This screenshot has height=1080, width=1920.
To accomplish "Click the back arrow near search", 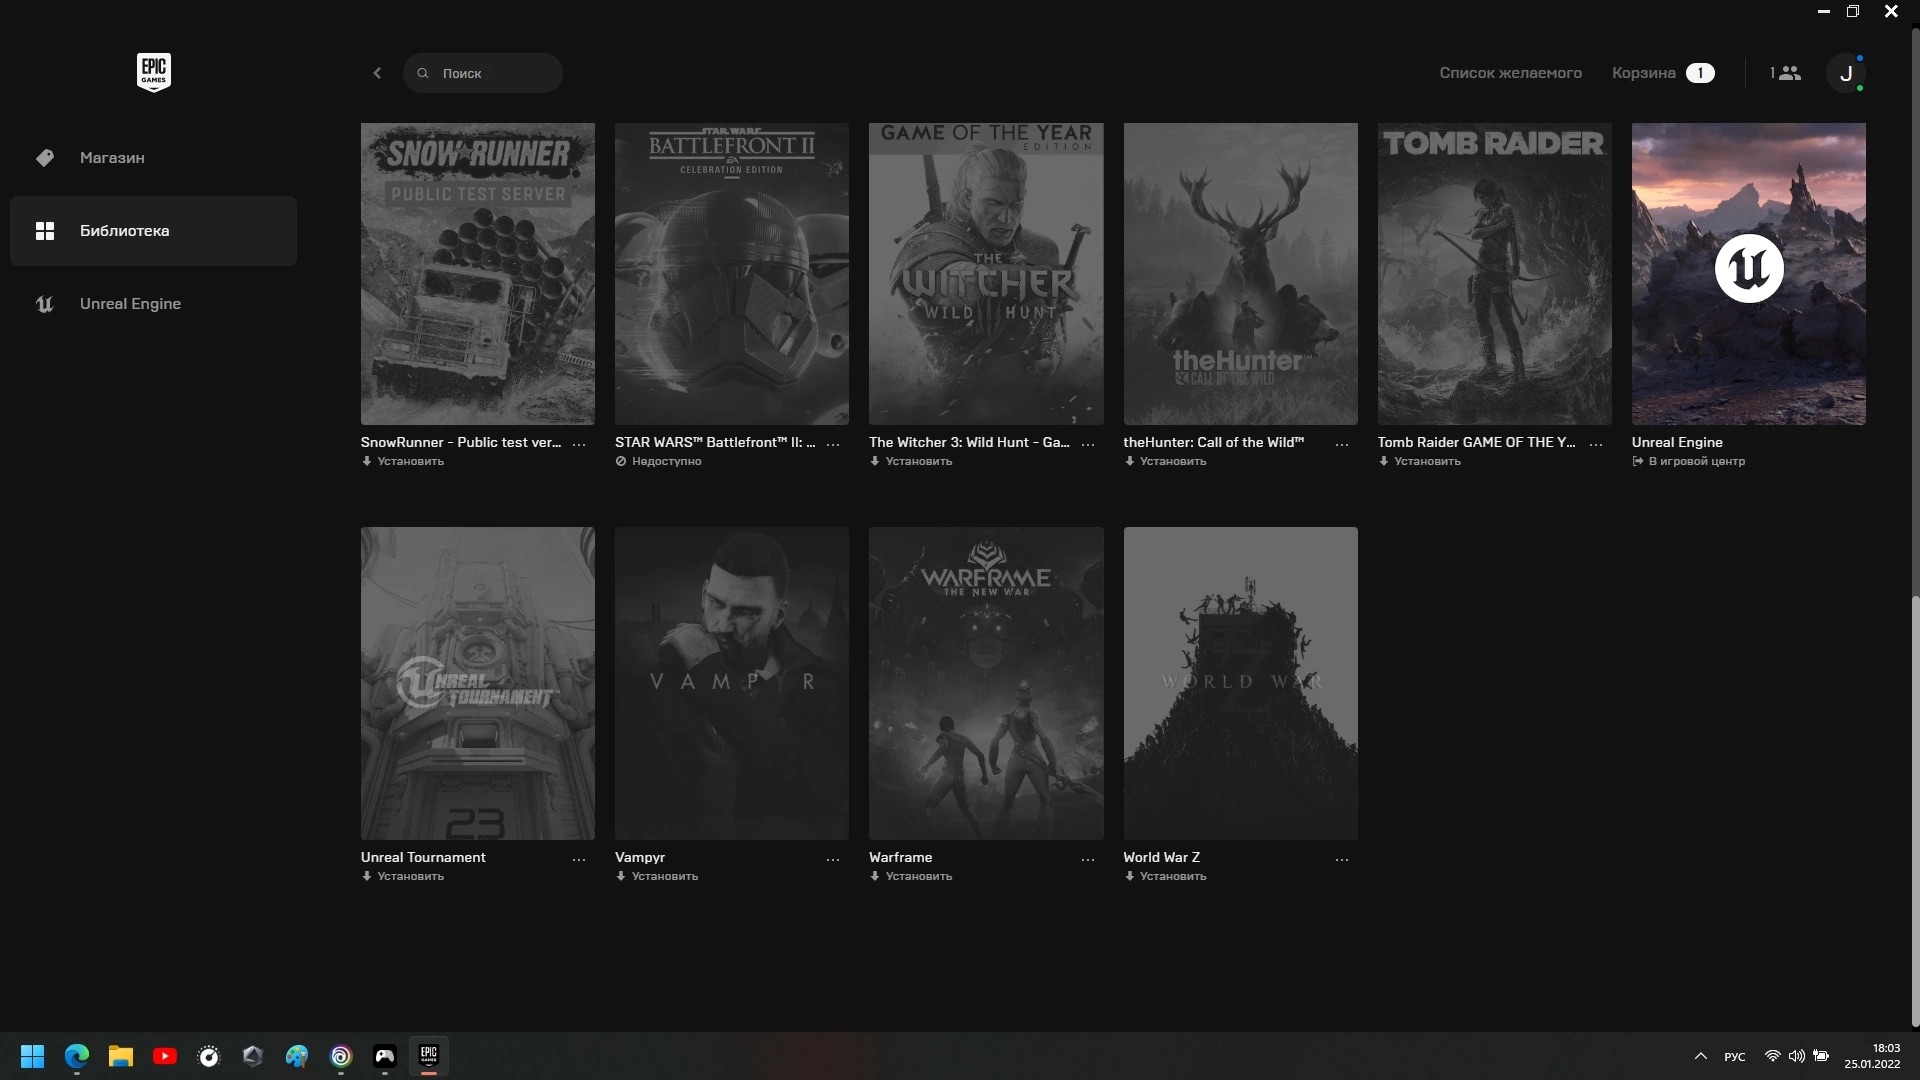I will 377,73.
